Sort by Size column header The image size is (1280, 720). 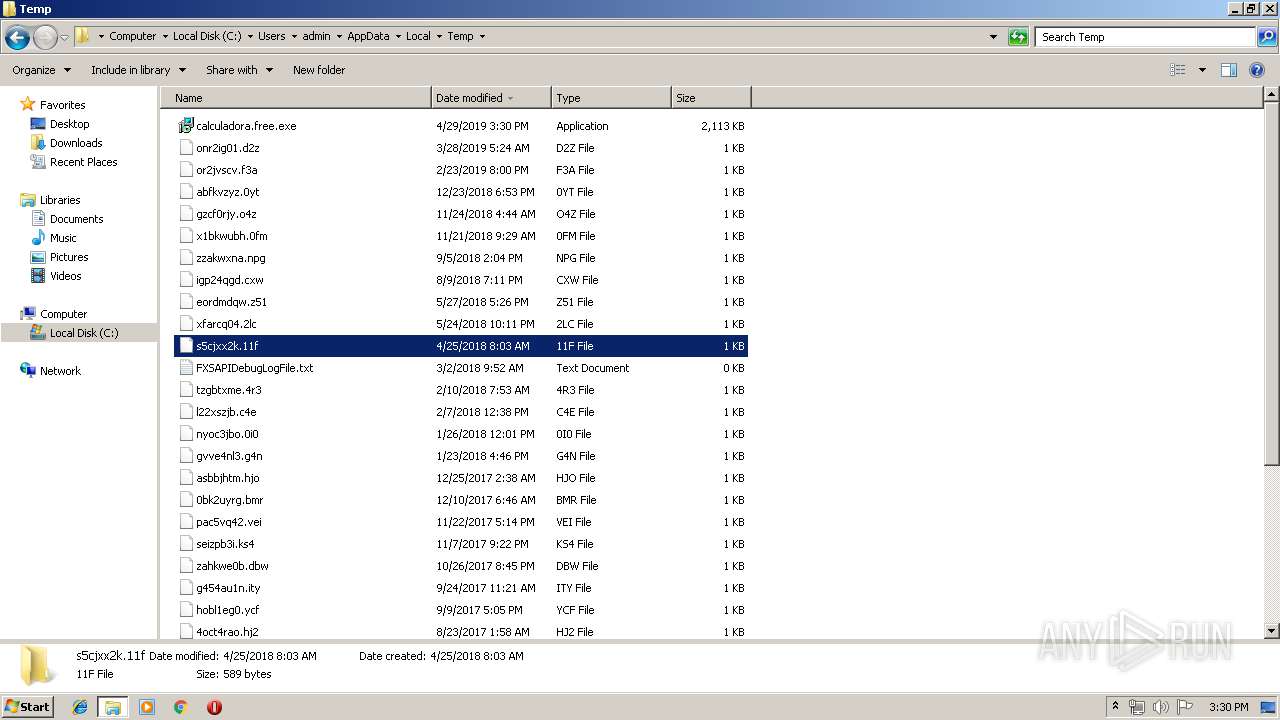(711, 98)
